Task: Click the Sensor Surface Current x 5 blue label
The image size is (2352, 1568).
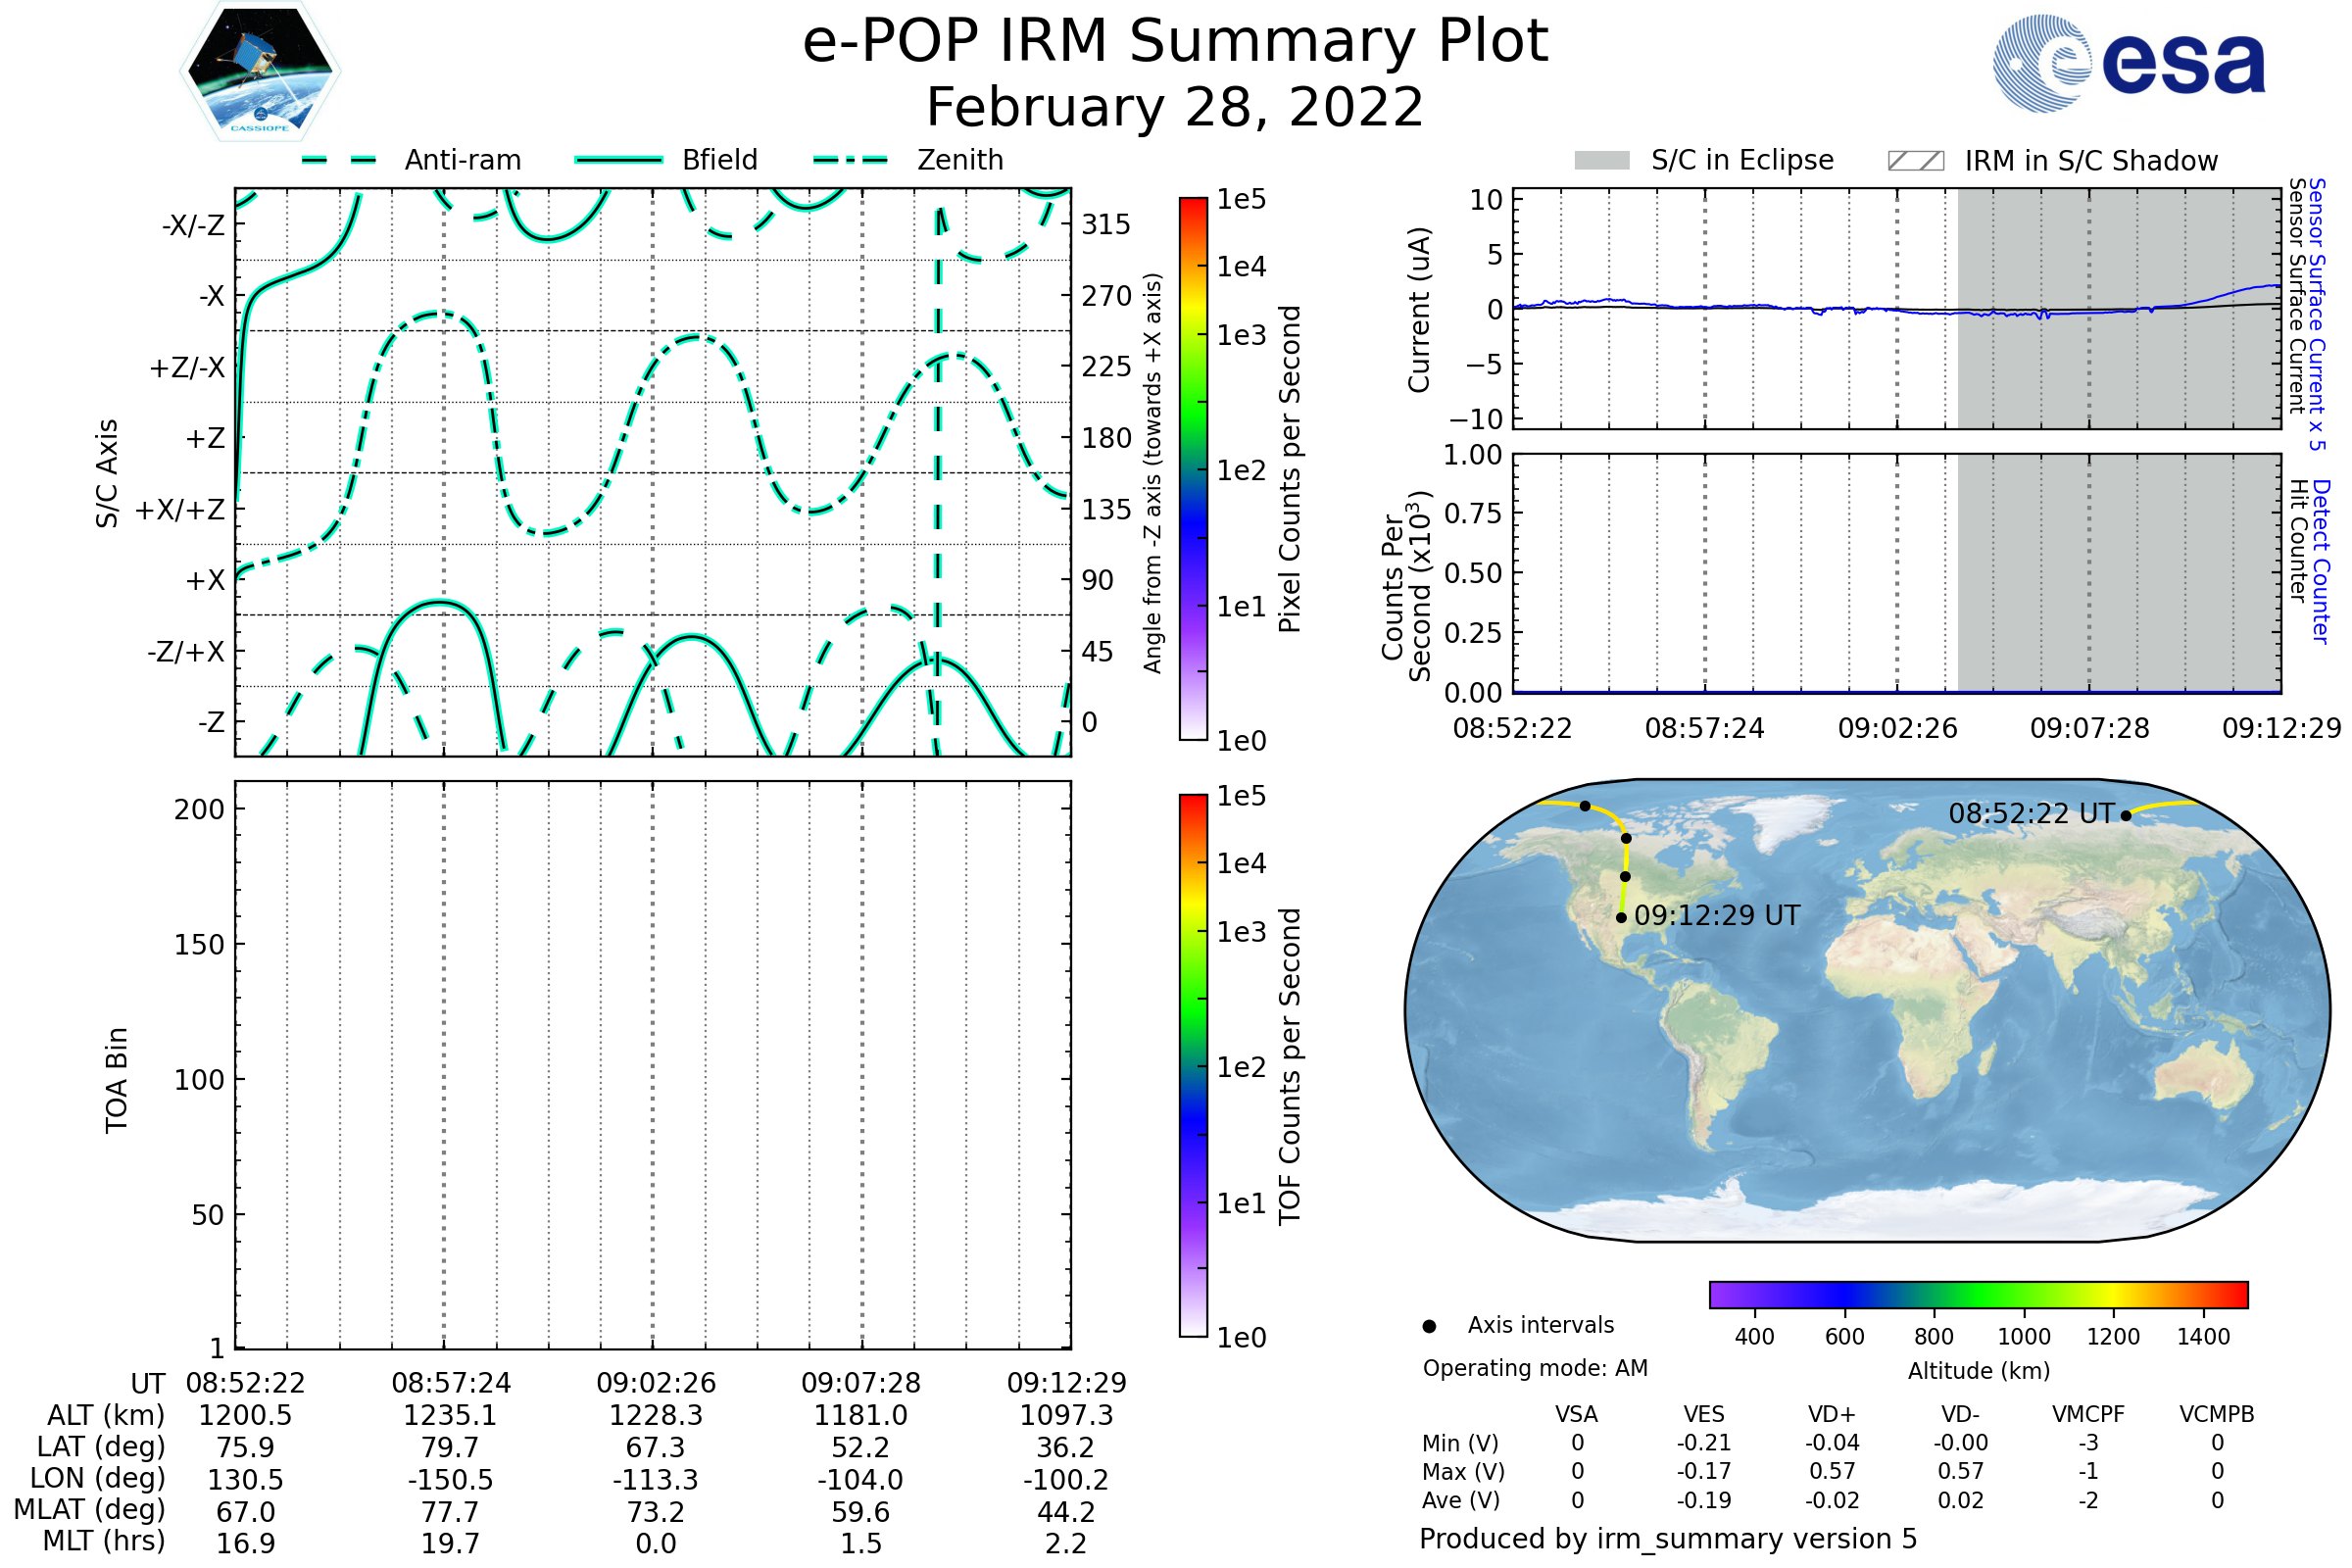Action: pyautogui.click(x=2317, y=314)
